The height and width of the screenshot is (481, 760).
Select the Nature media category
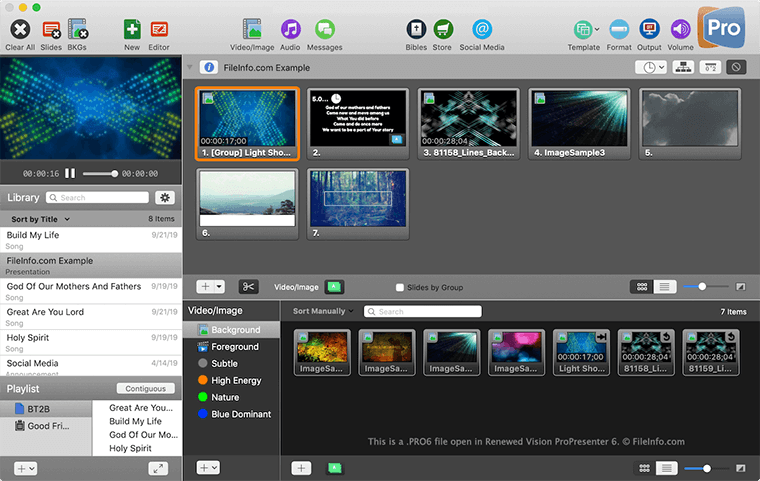pyautogui.click(x=225, y=397)
